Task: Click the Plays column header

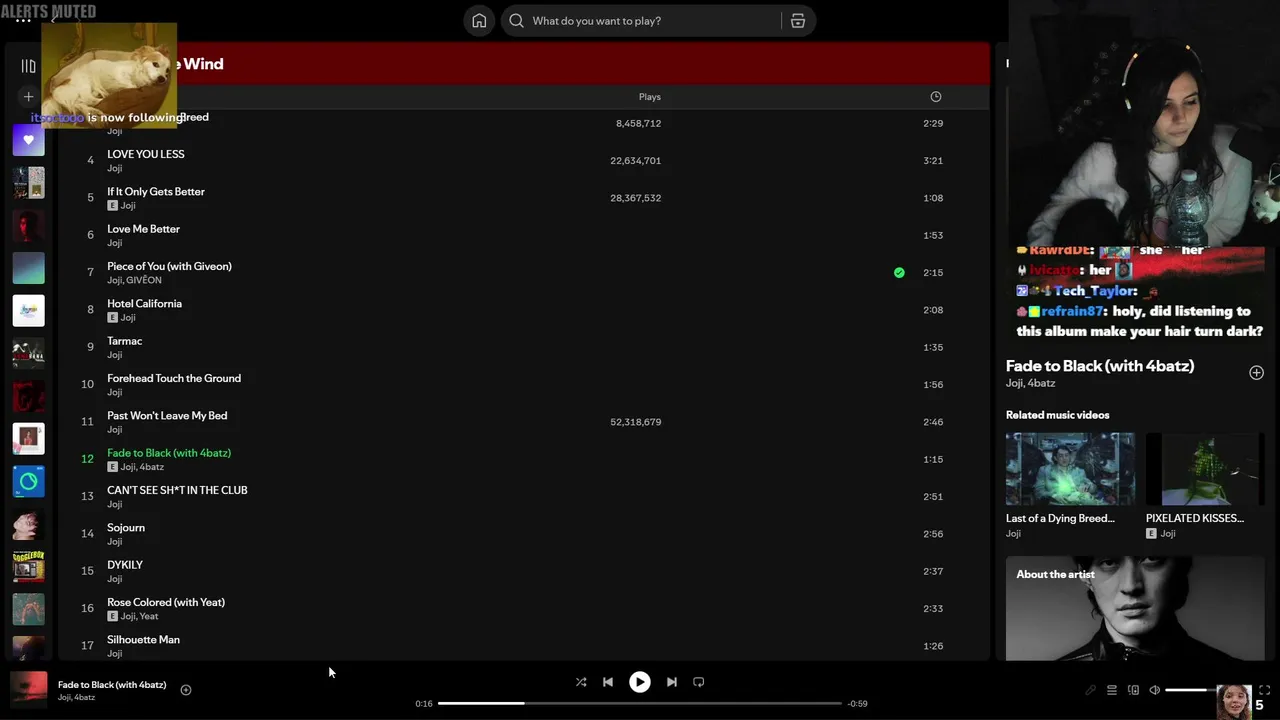Action: click(x=650, y=97)
